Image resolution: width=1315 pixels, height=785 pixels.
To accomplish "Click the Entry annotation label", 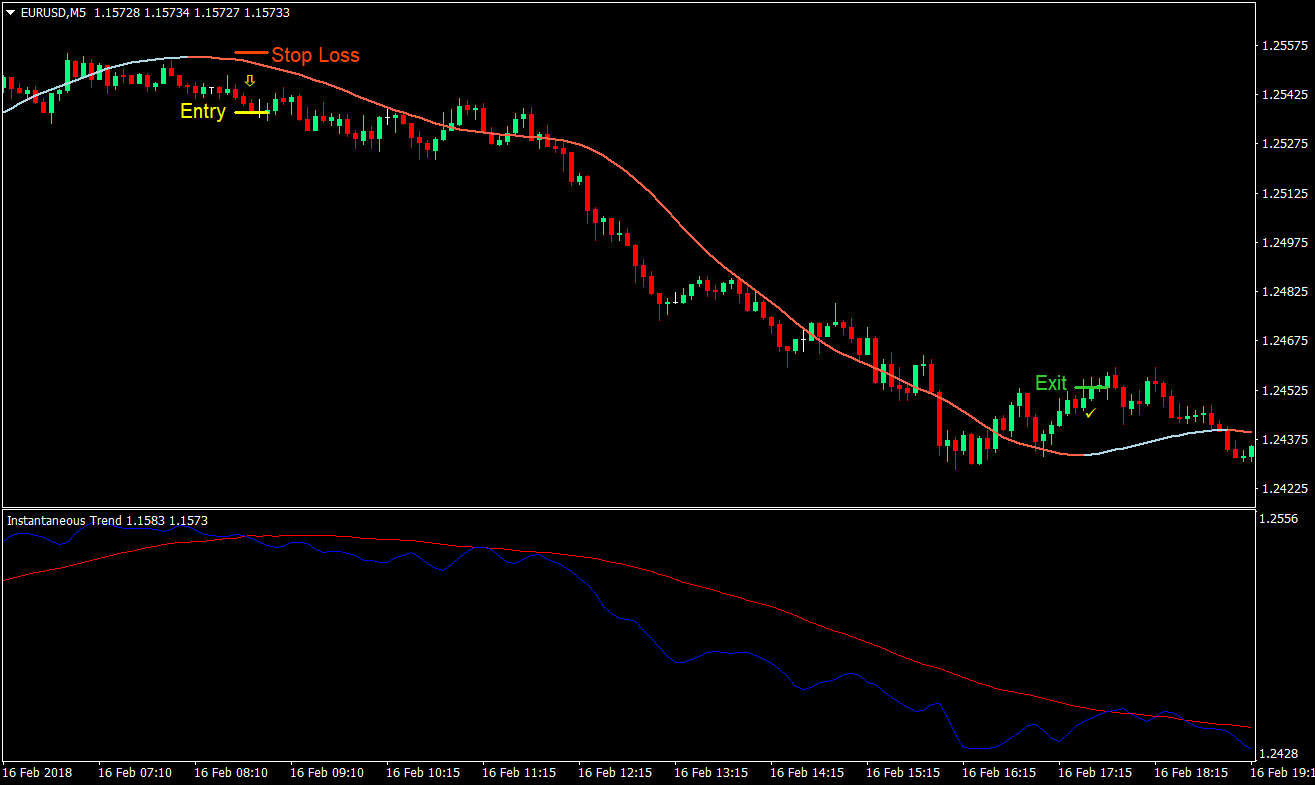I will tap(201, 112).
